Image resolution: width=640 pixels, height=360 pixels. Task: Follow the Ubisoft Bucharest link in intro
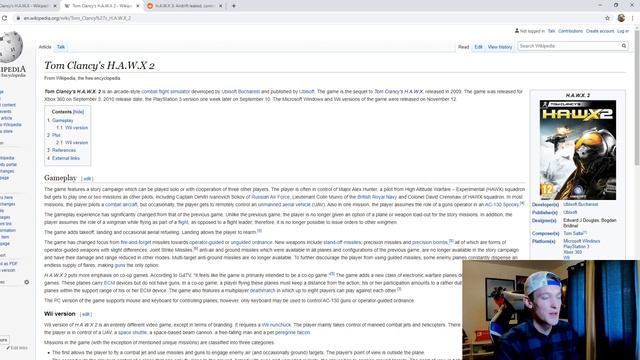[240, 91]
